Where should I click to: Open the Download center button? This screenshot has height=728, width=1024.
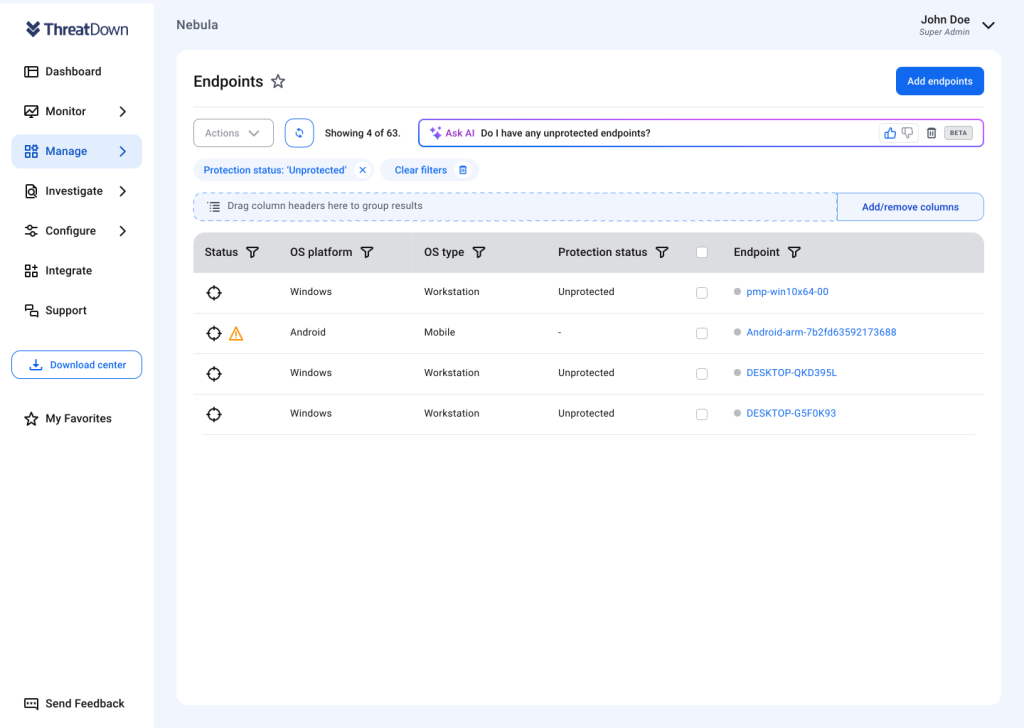(76, 365)
